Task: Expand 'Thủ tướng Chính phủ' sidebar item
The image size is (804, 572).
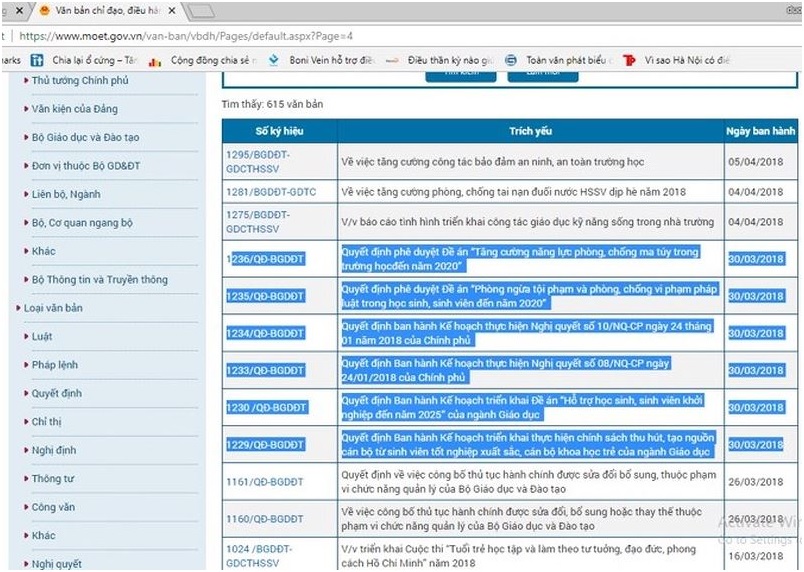Action: (80, 80)
